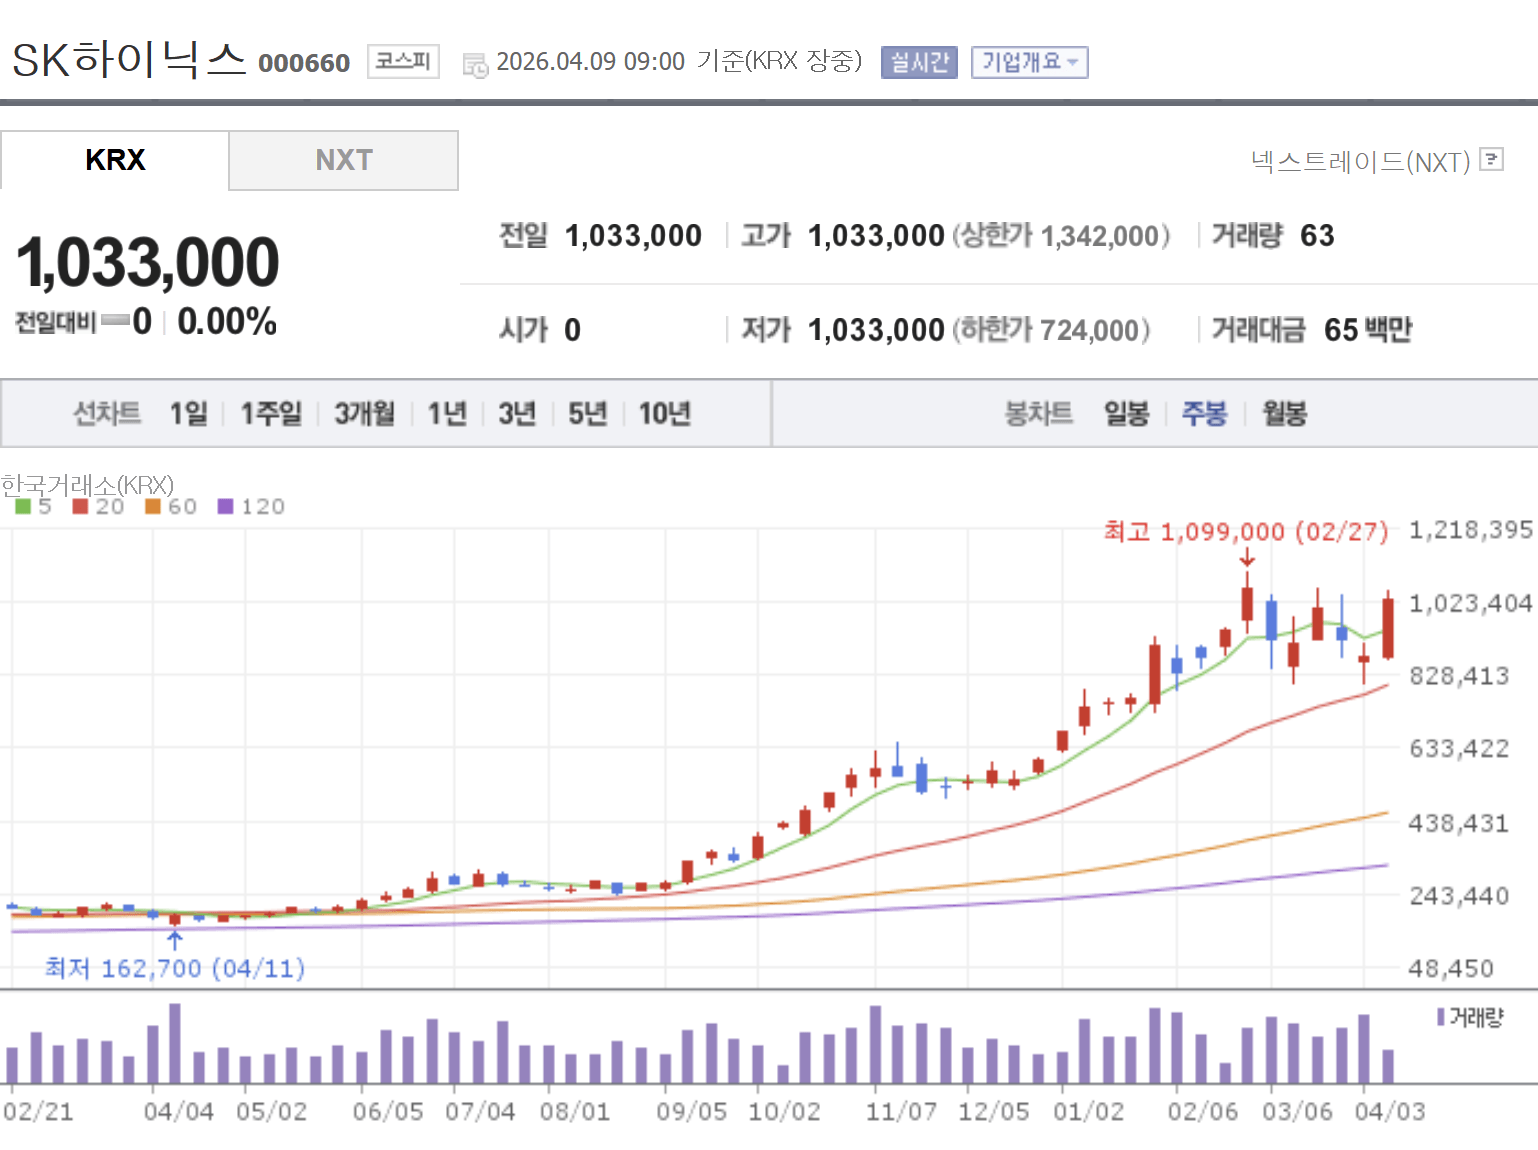Click the purple 120-day moving average legend
Screen dimensions: 1538x1150
tap(251, 507)
